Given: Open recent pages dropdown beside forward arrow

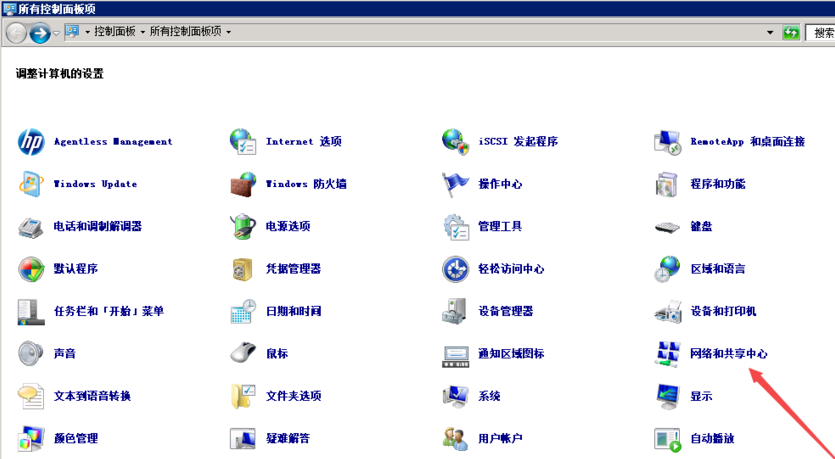Looking at the screenshot, I should coord(56,34).
